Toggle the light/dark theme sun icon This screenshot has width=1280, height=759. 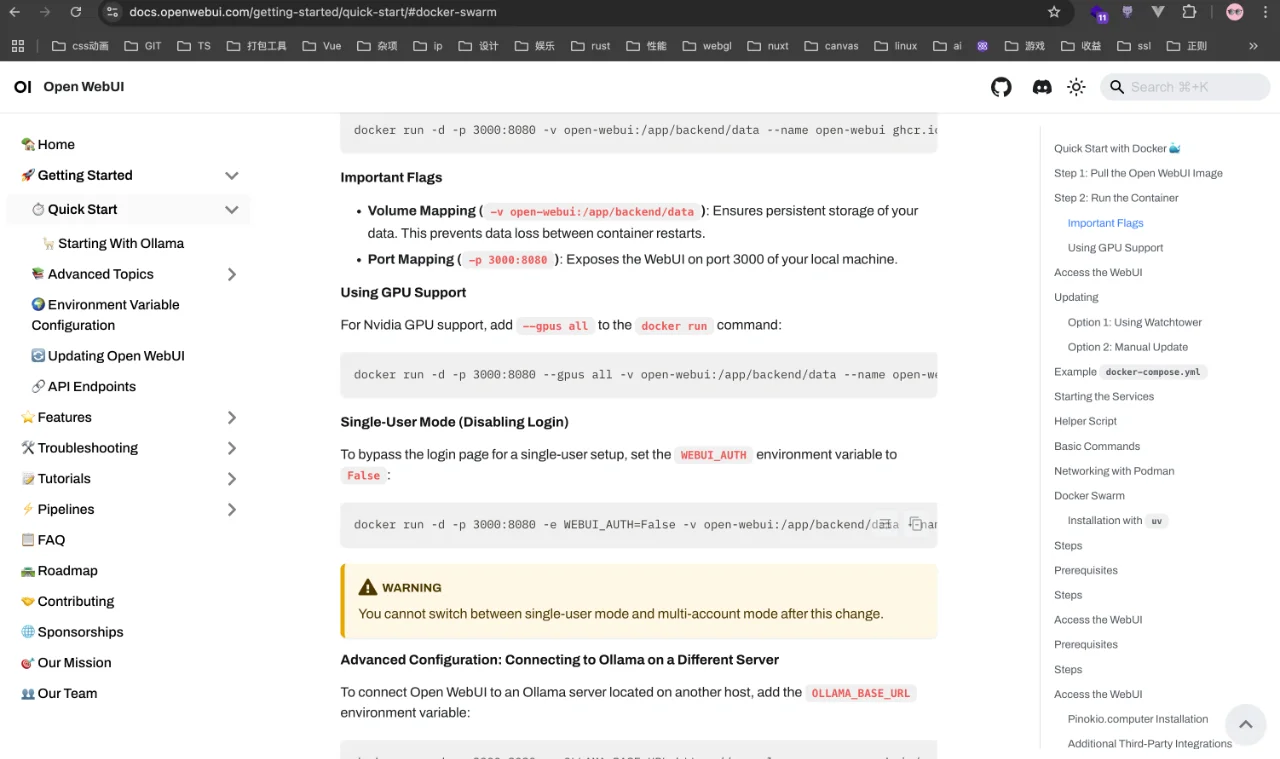click(x=1076, y=87)
